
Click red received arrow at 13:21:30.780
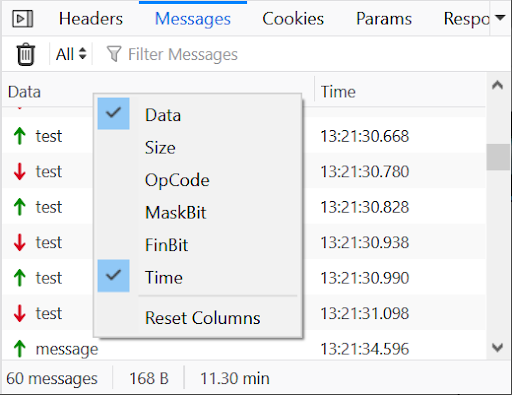pos(20,172)
